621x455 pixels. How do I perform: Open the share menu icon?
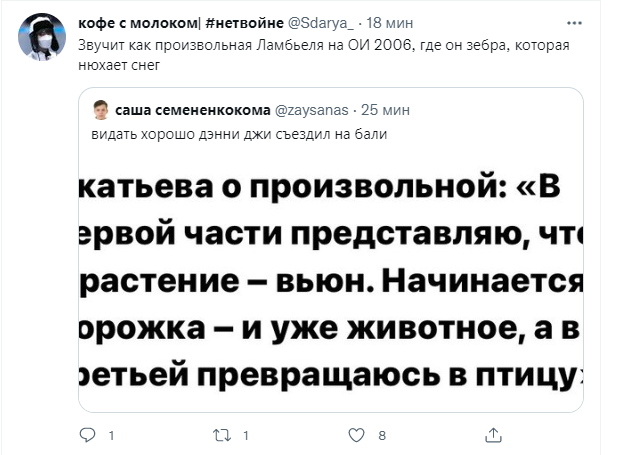492,435
